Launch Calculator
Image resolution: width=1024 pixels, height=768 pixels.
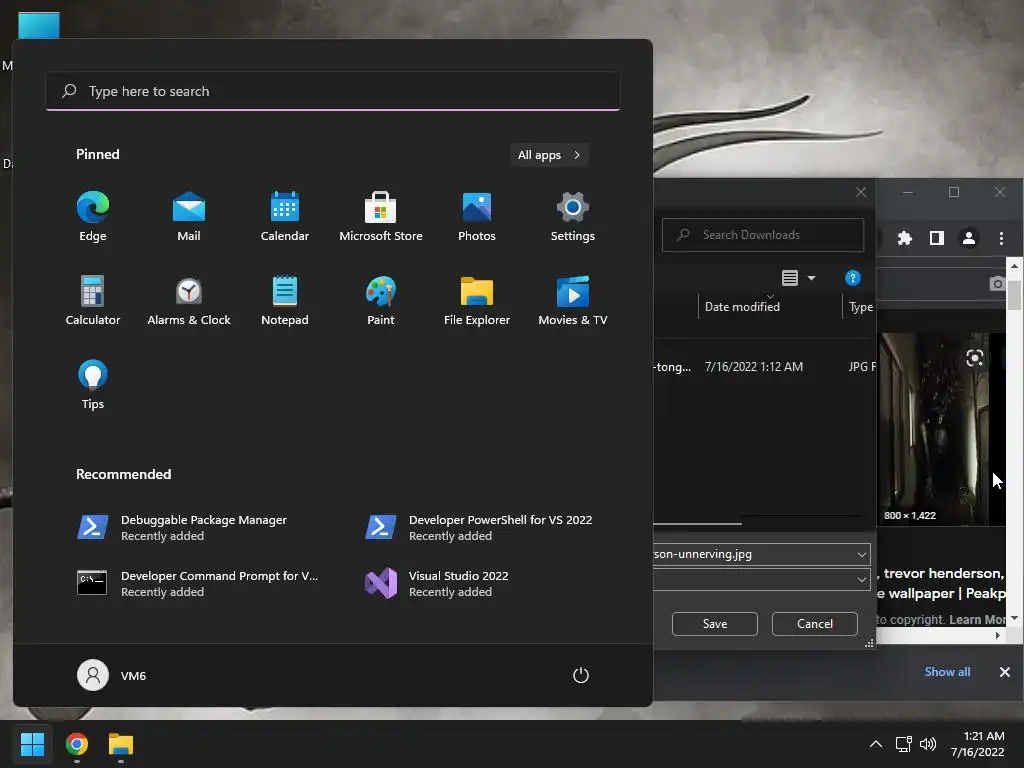[93, 300]
